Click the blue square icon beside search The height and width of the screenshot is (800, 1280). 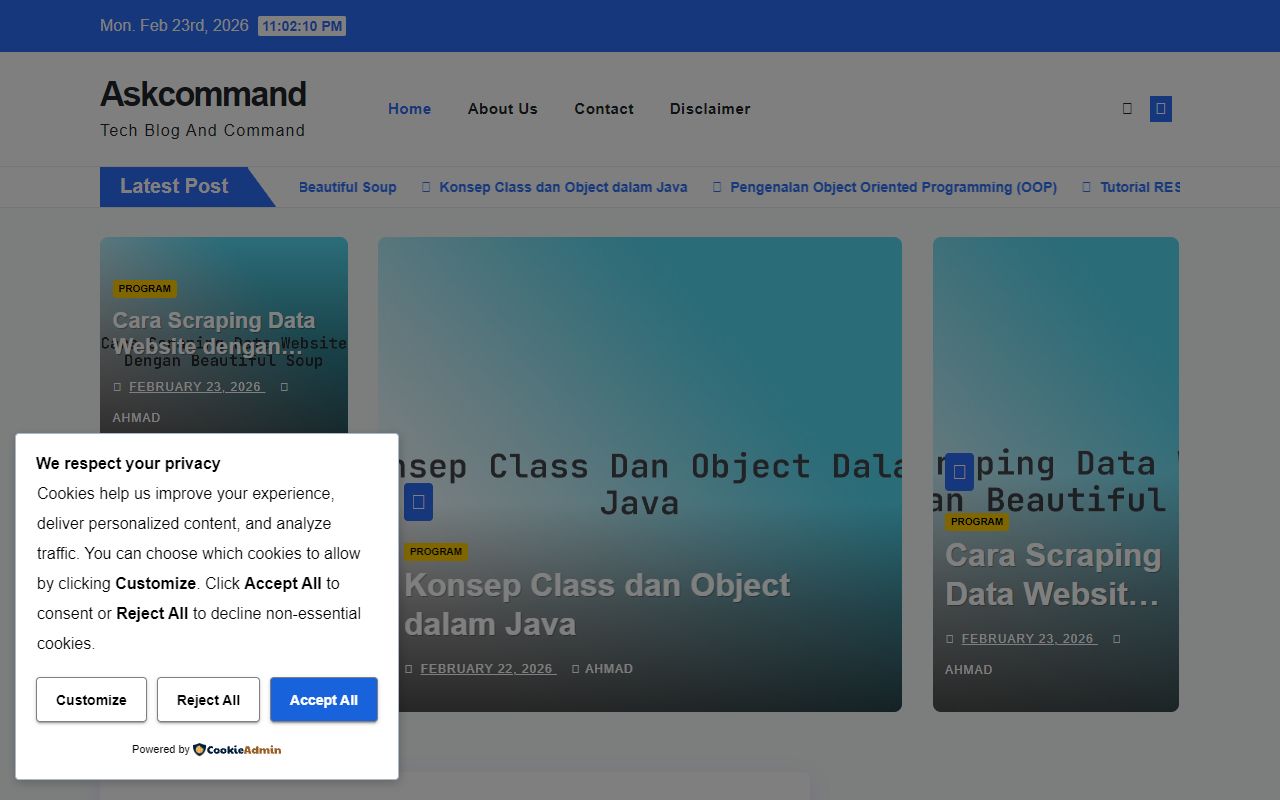pos(1160,108)
